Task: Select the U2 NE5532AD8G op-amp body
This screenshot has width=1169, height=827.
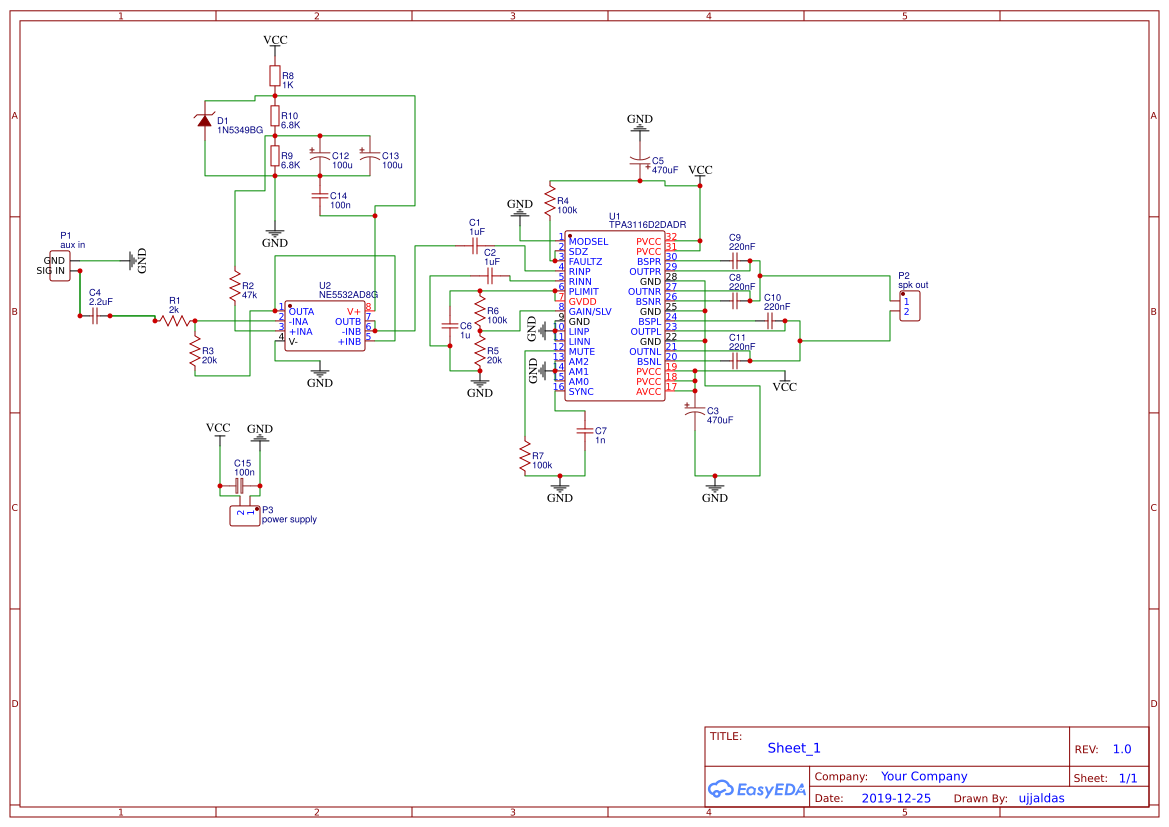Action: pos(325,326)
